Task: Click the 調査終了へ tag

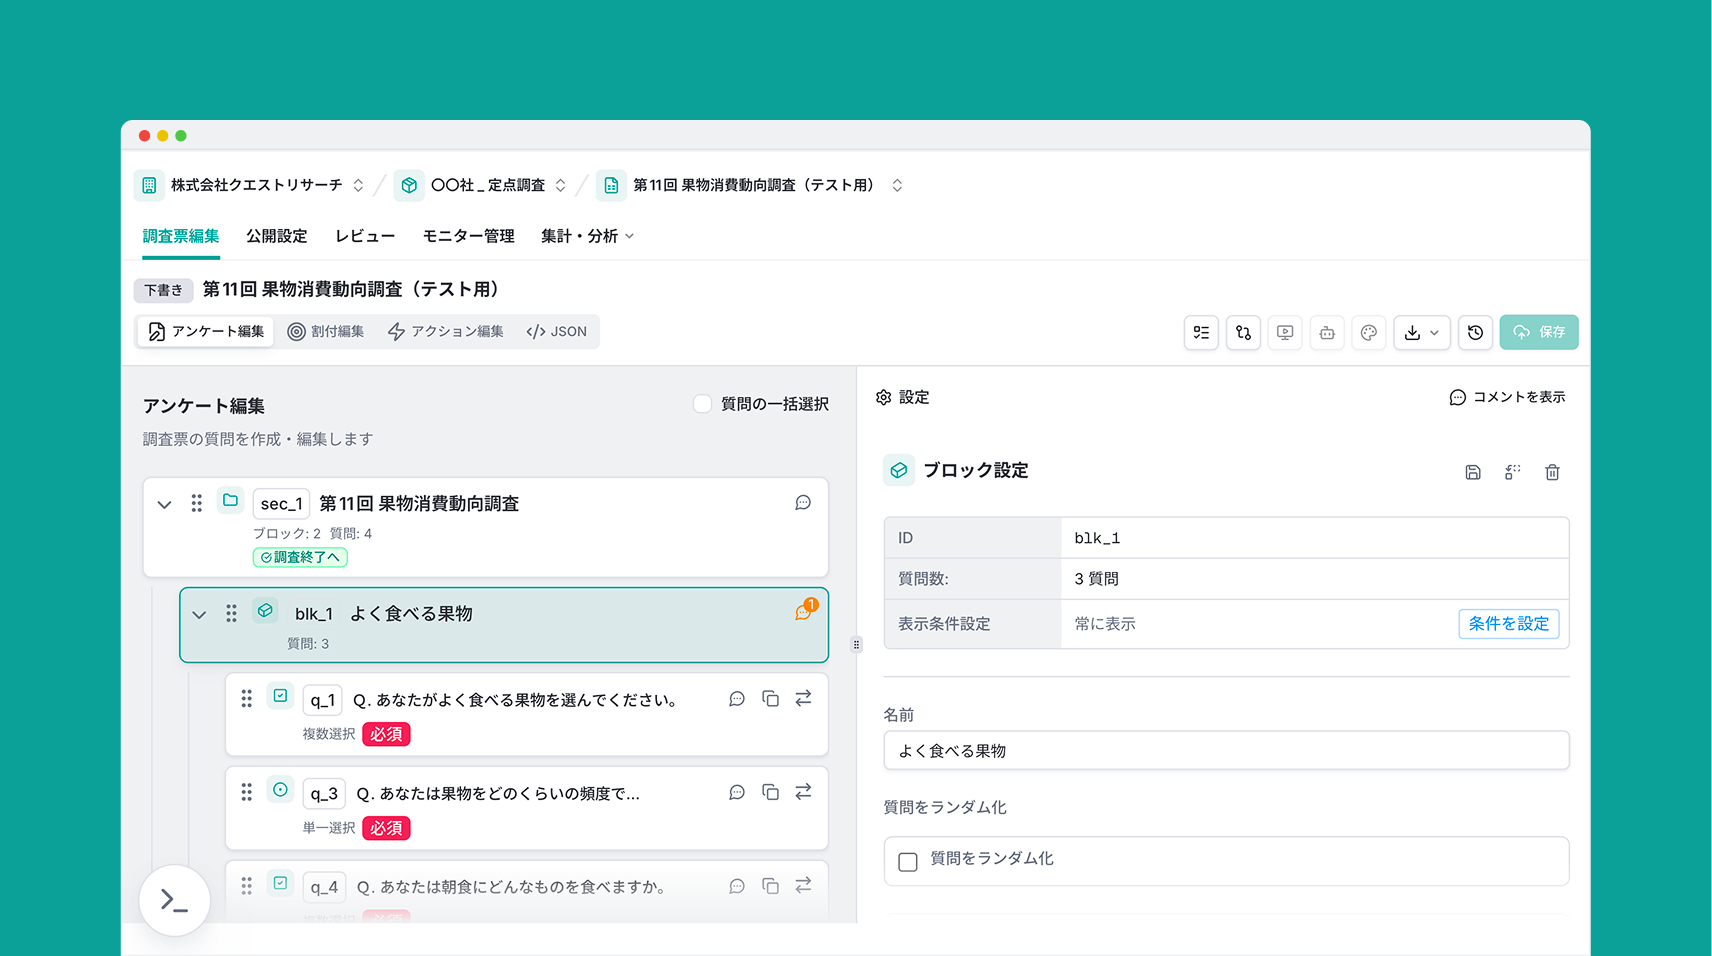Action: coord(300,557)
